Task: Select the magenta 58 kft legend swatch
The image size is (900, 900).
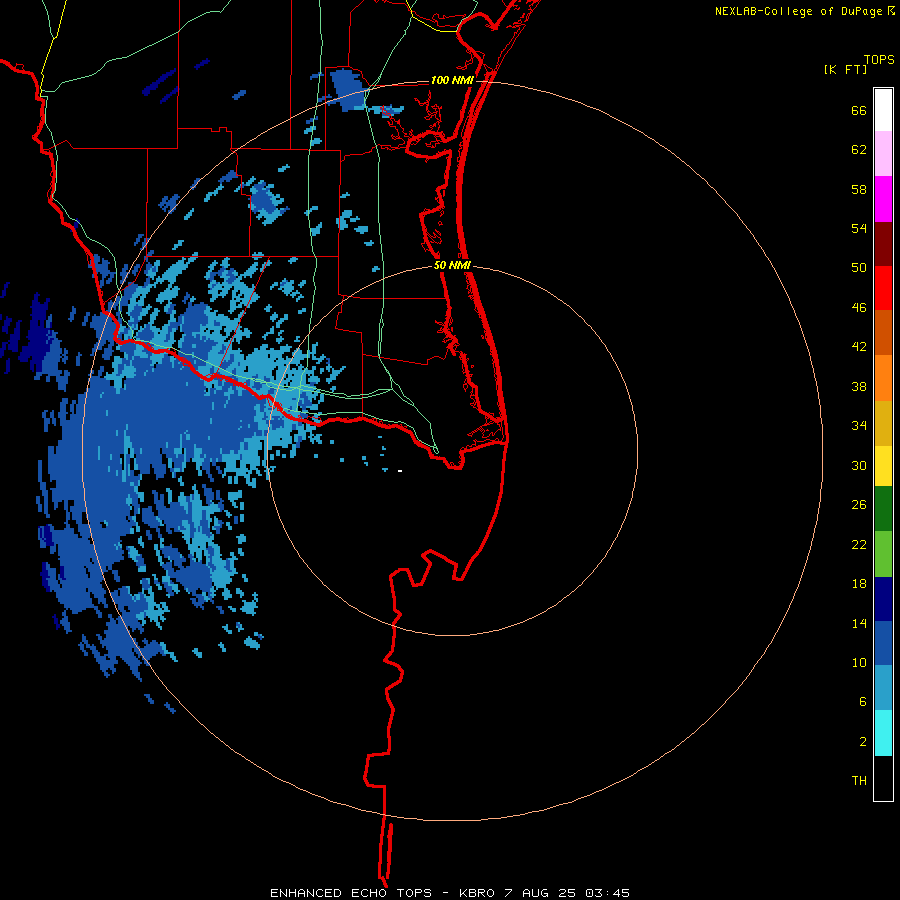Action: coord(883,199)
